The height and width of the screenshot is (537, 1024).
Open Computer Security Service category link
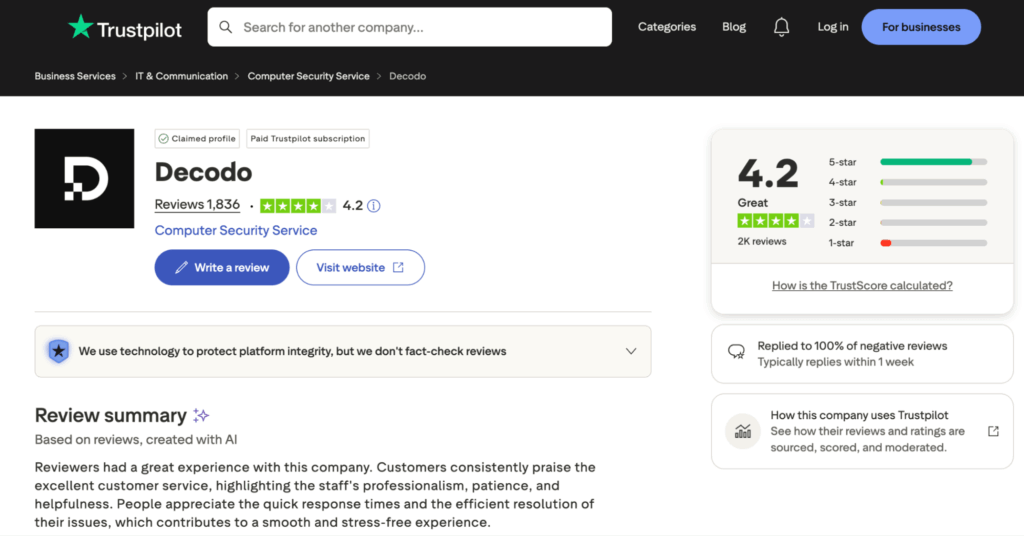tap(236, 230)
